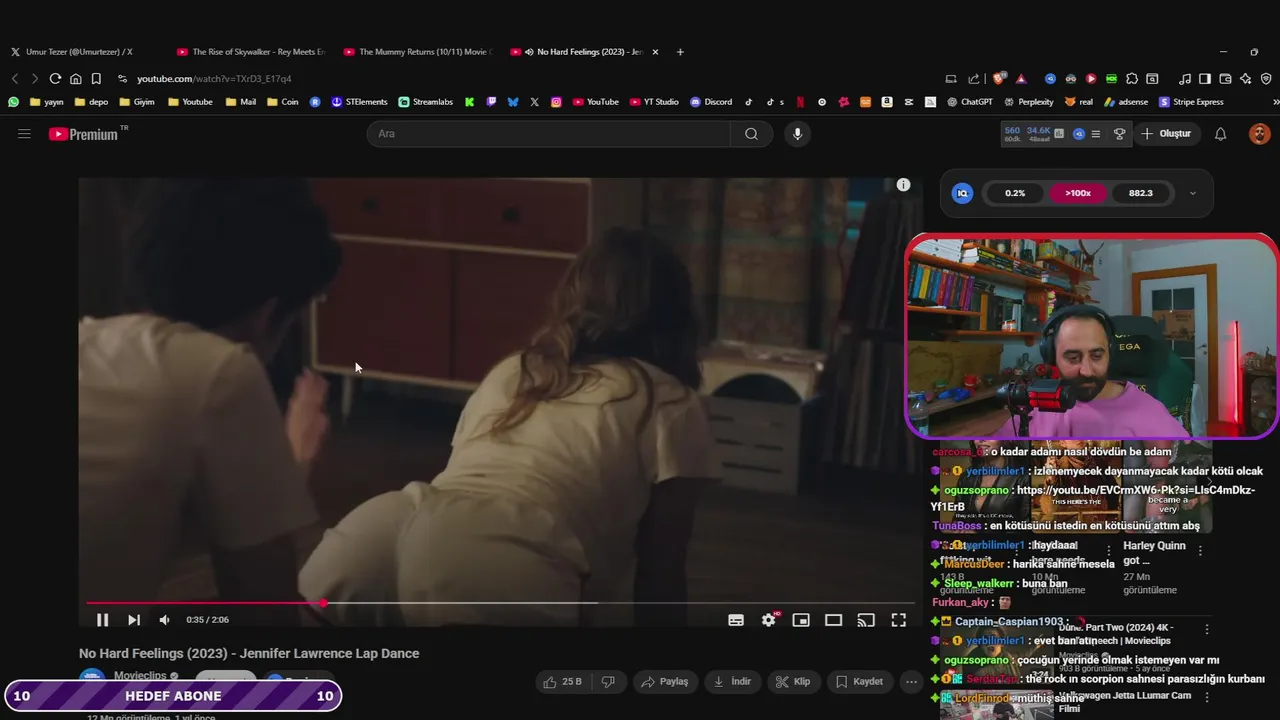This screenshot has height=720, width=1280.
Task: Start voice search with microphone
Action: (x=797, y=134)
